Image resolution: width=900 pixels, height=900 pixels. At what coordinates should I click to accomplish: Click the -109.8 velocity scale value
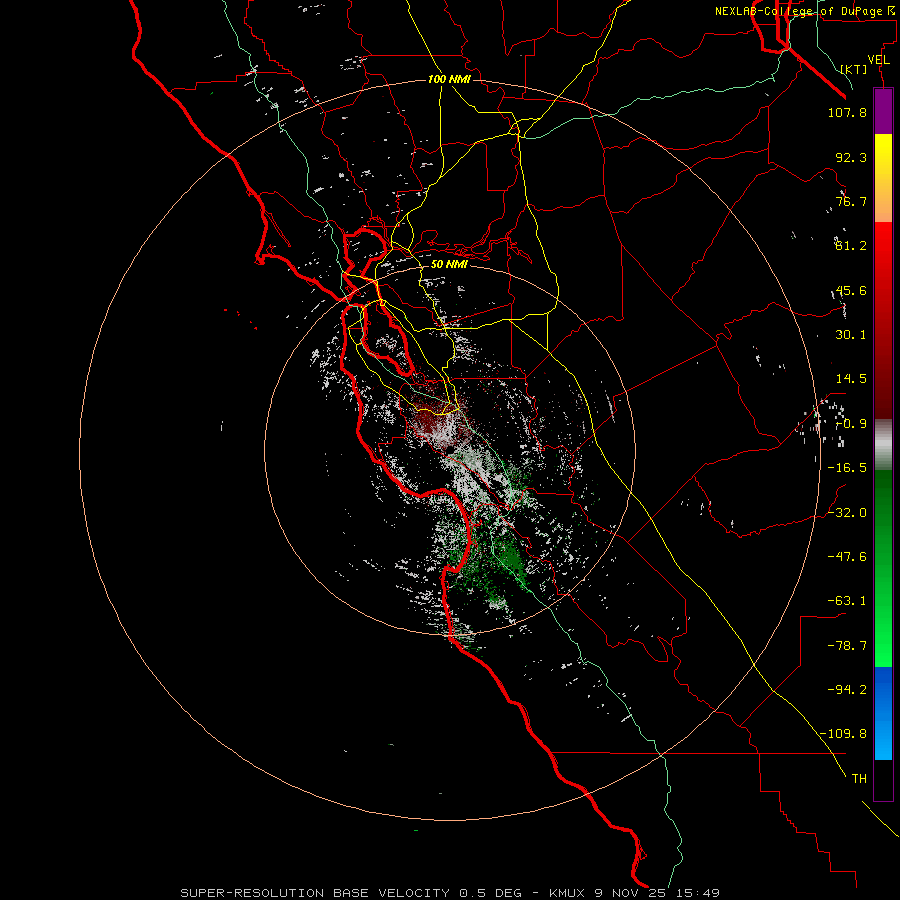[844, 734]
